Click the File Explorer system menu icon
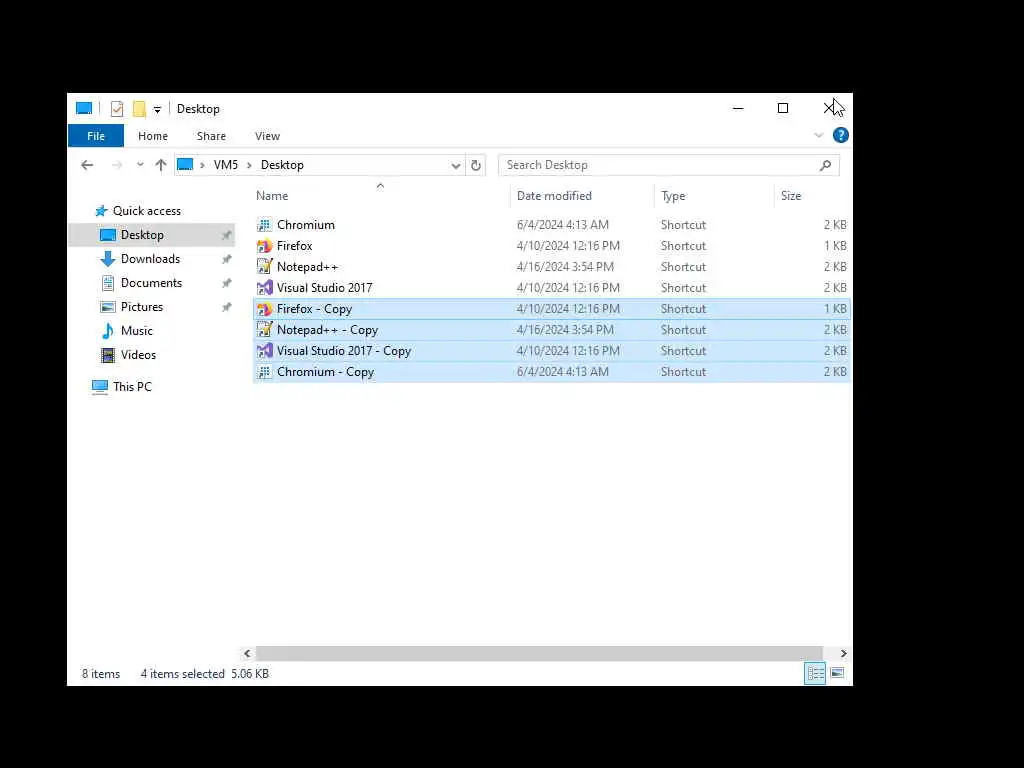This screenshot has width=1024, height=768. [x=84, y=108]
